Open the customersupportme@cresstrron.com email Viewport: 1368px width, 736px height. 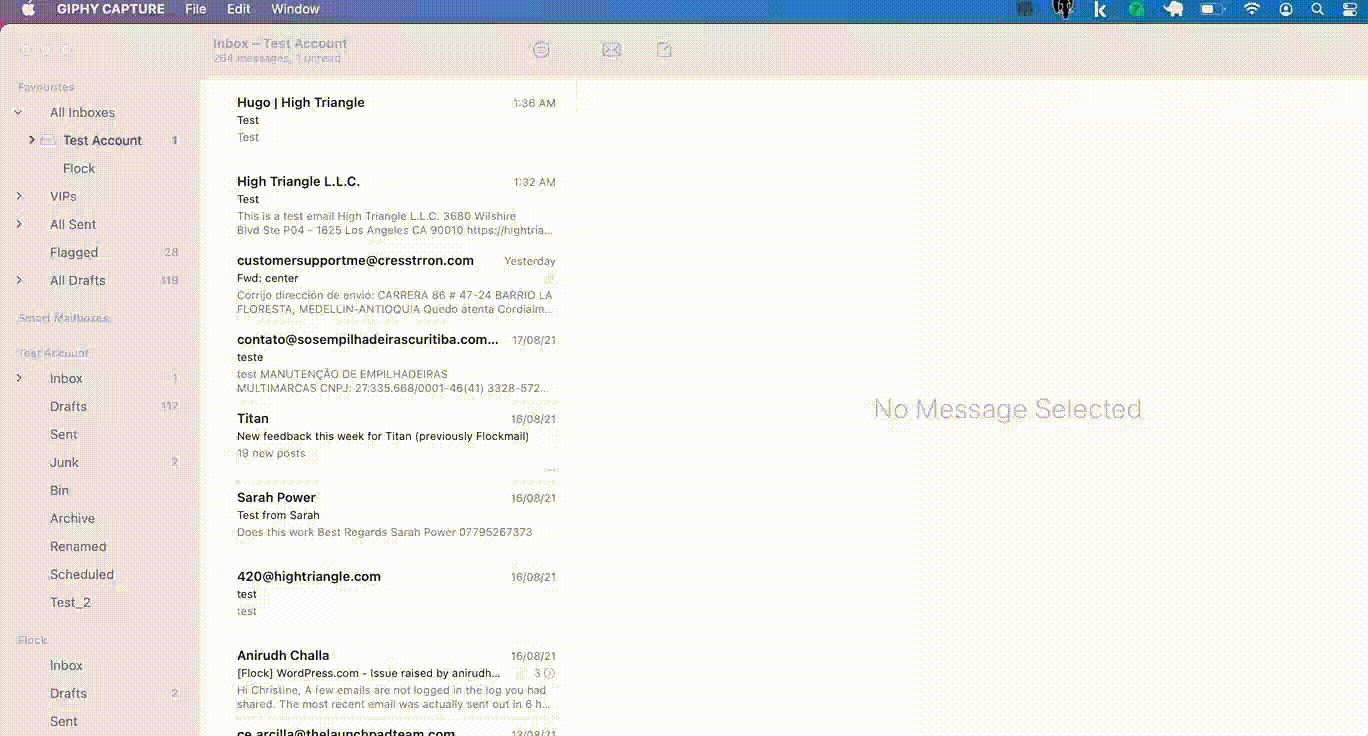point(396,286)
